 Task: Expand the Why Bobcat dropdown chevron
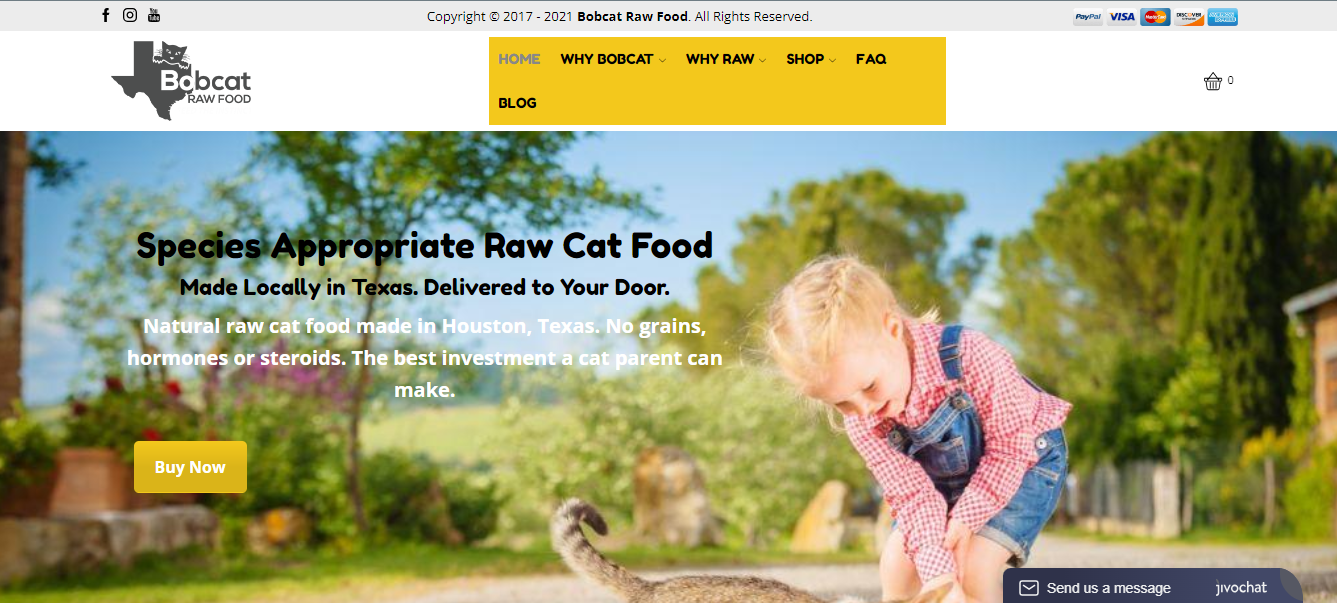pos(662,60)
